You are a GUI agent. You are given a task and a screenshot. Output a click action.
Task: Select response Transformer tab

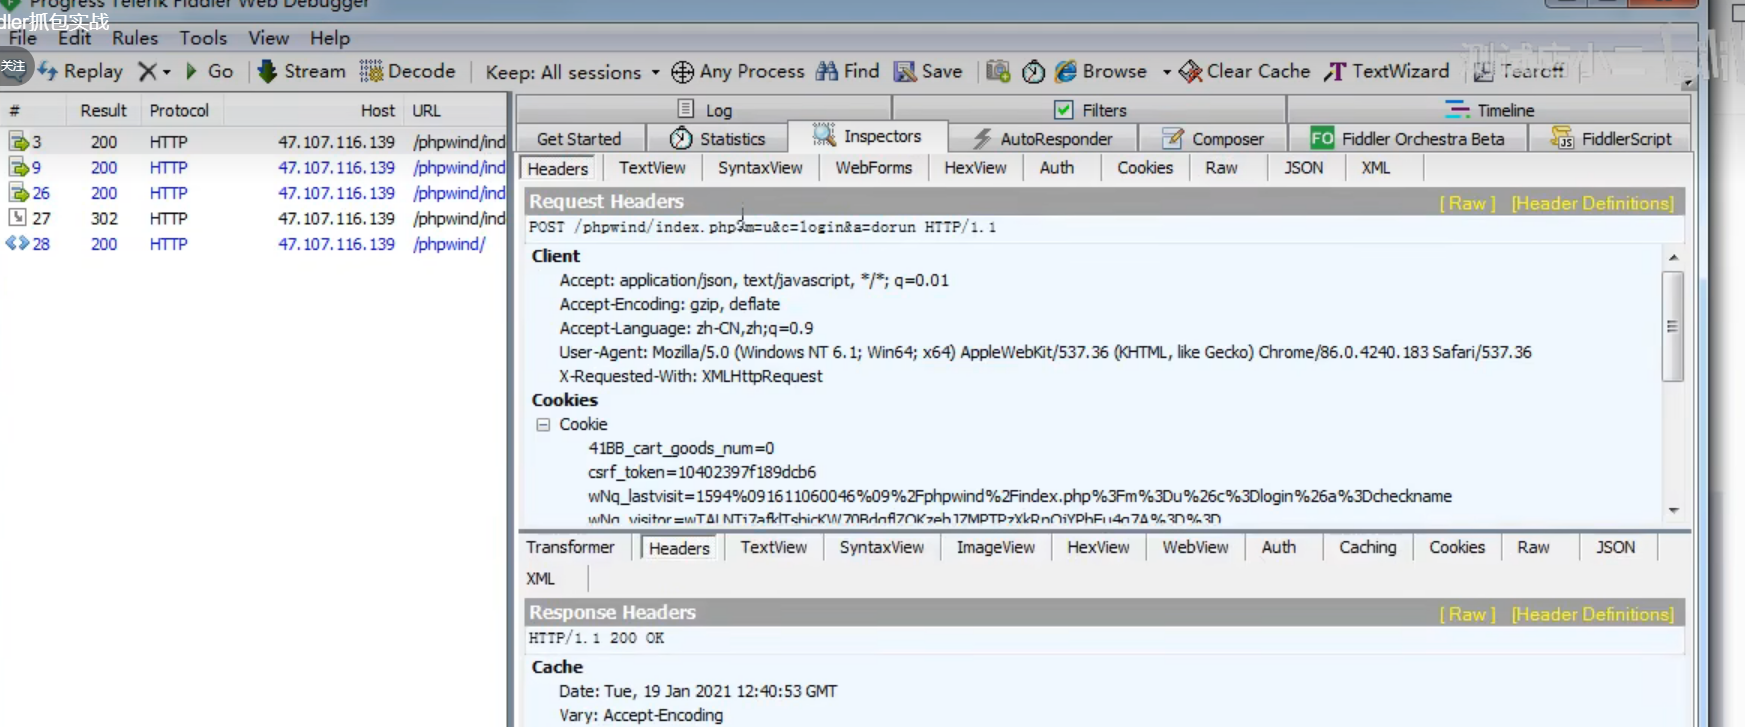570,547
